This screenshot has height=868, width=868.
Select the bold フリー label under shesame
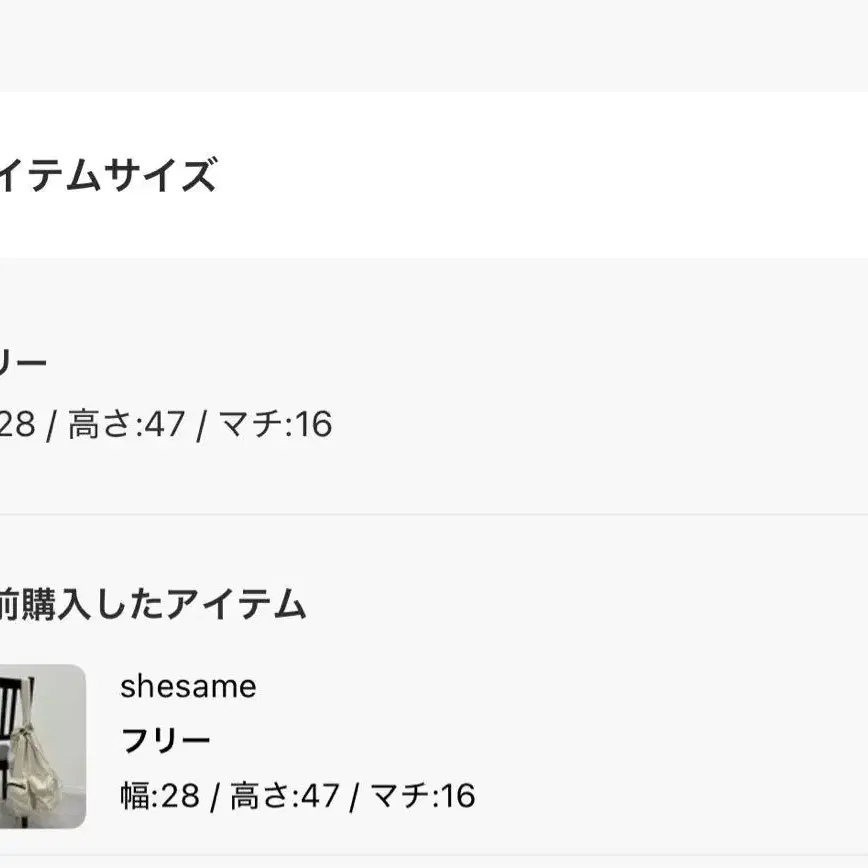click(165, 741)
